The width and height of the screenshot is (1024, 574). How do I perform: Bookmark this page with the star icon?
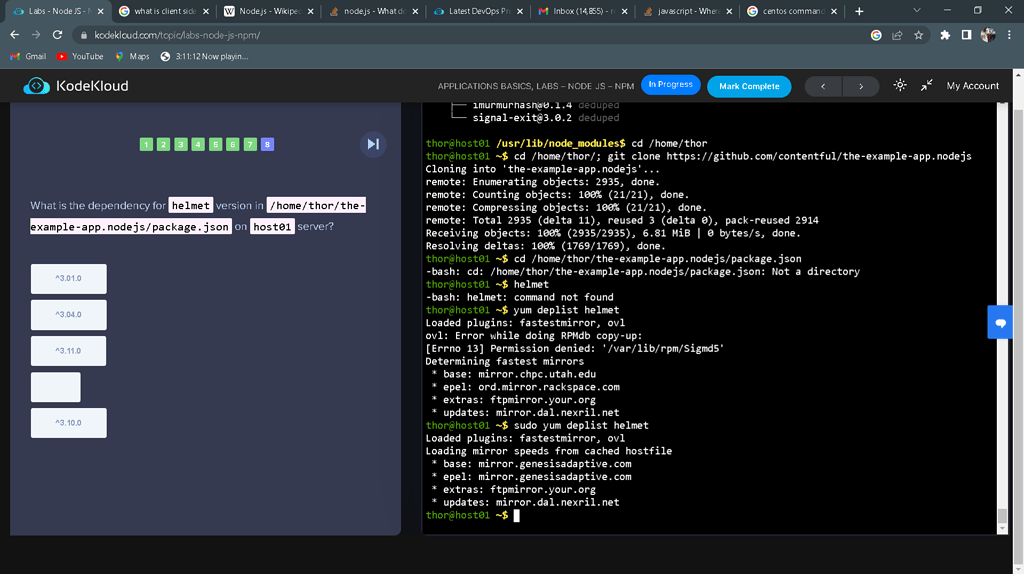point(918,35)
